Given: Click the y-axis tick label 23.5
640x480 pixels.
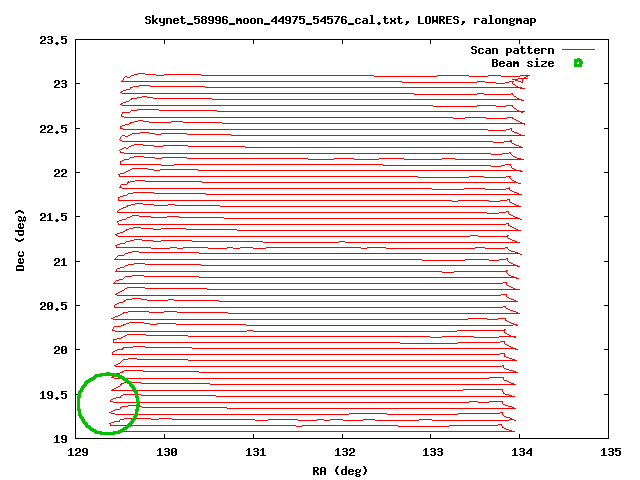Looking at the screenshot, I should (x=53, y=40).
